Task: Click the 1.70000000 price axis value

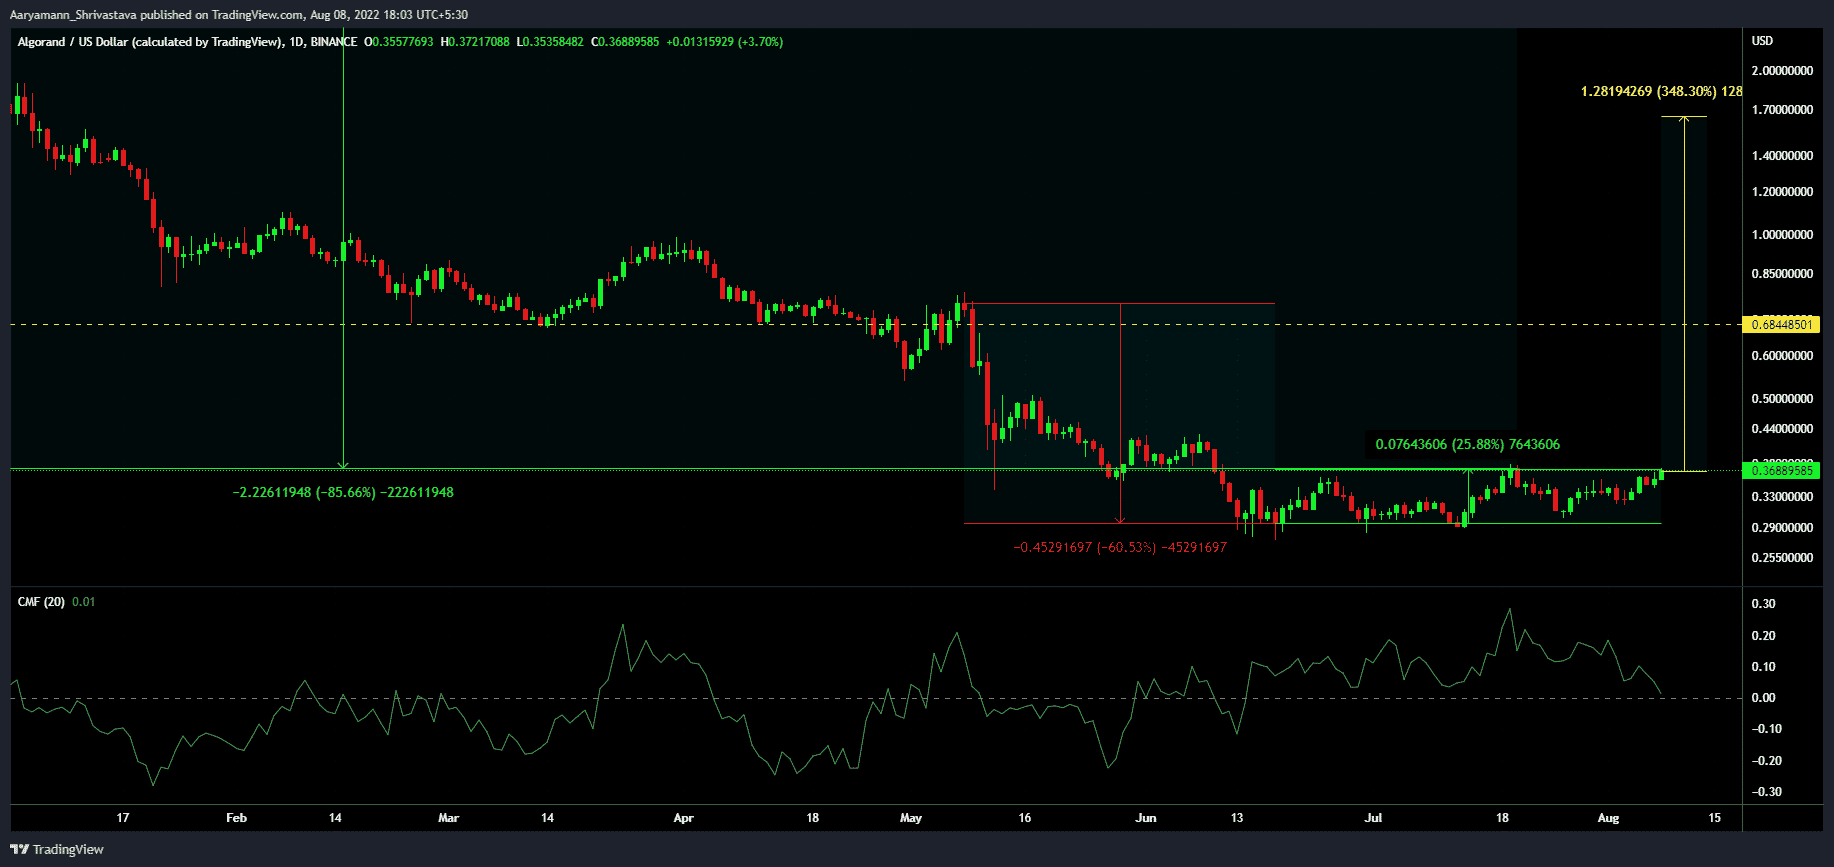Action: pyautogui.click(x=1782, y=110)
